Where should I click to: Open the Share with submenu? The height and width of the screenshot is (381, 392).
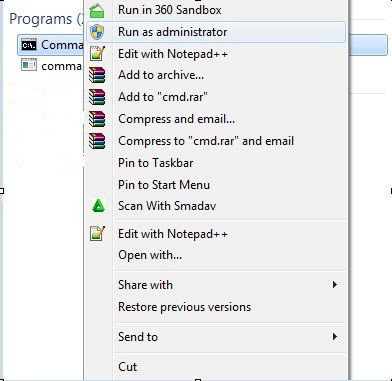coord(215,285)
